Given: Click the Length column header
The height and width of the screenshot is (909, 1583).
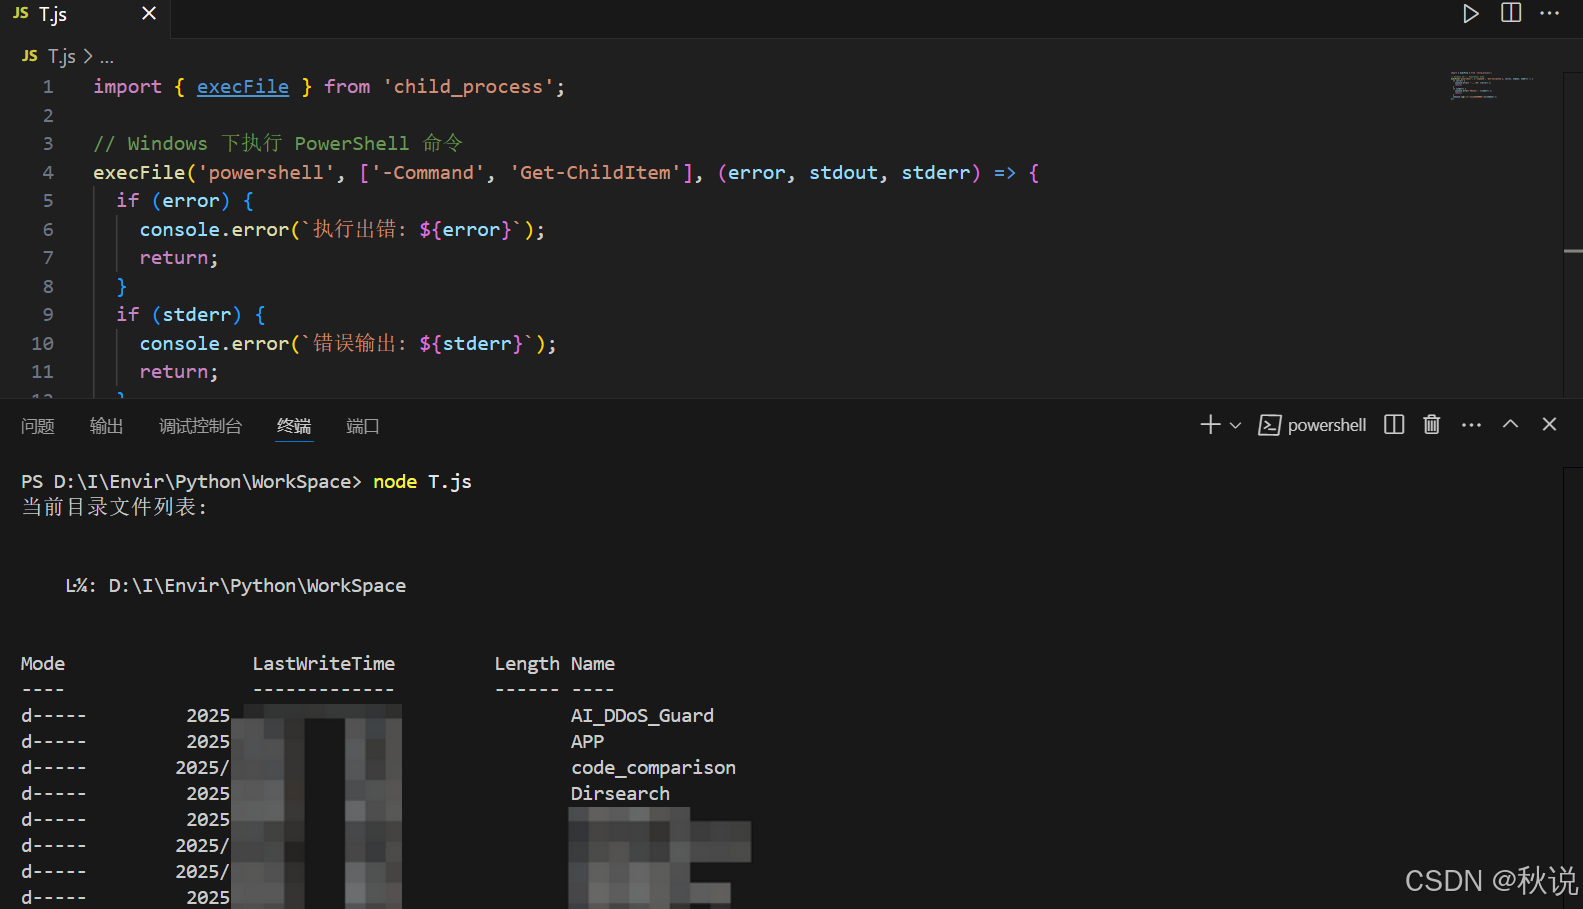Looking at the screenshot, I should coord(527,664).
